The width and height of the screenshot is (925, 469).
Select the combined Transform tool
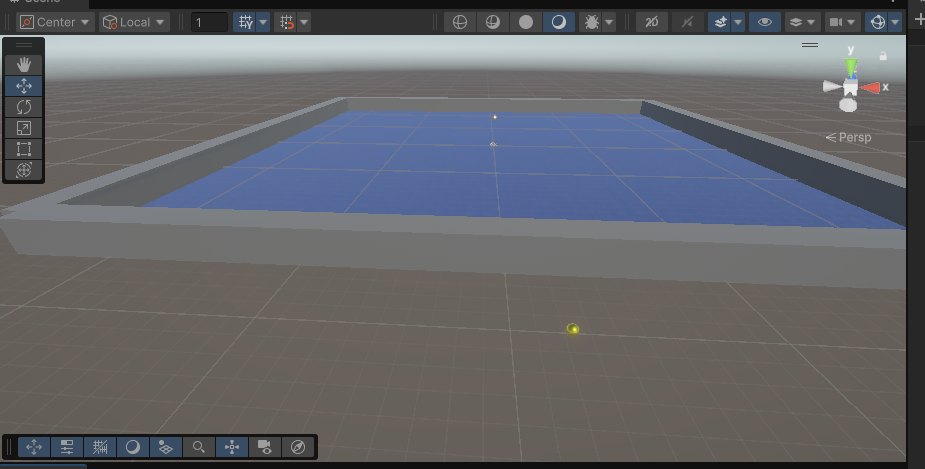[24, 170]
